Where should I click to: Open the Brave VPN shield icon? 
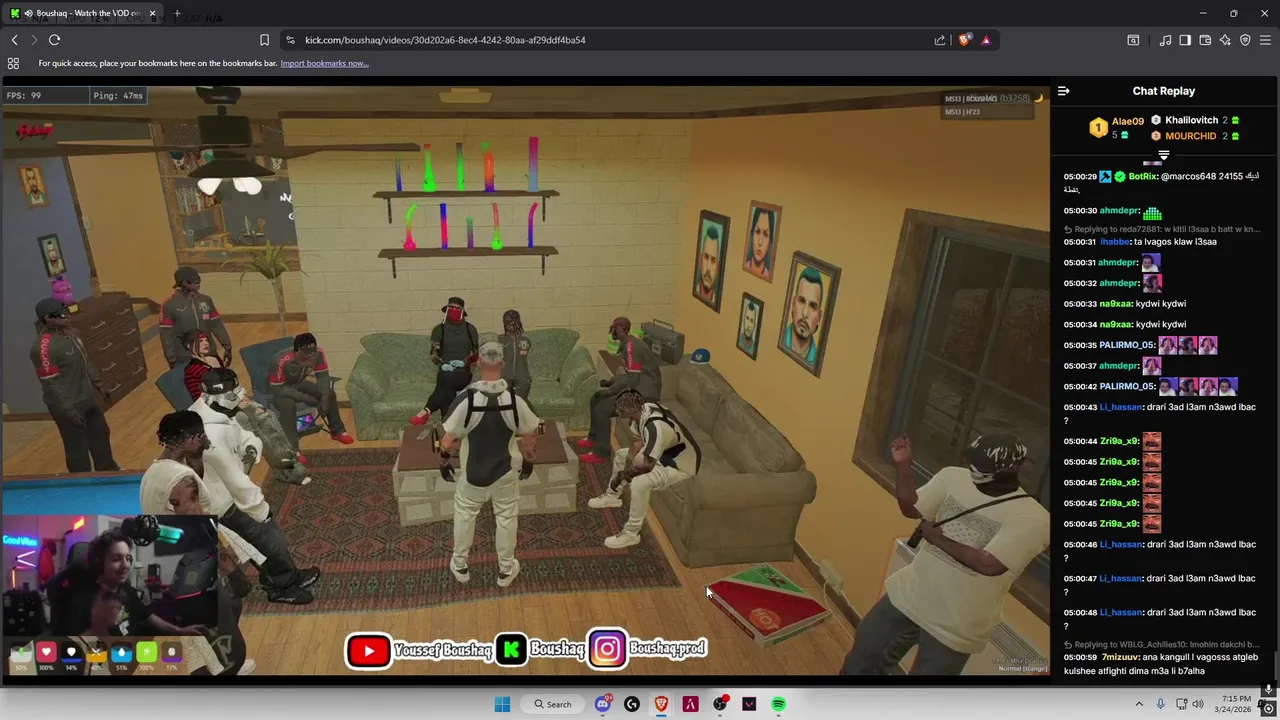pos(1245,40)
